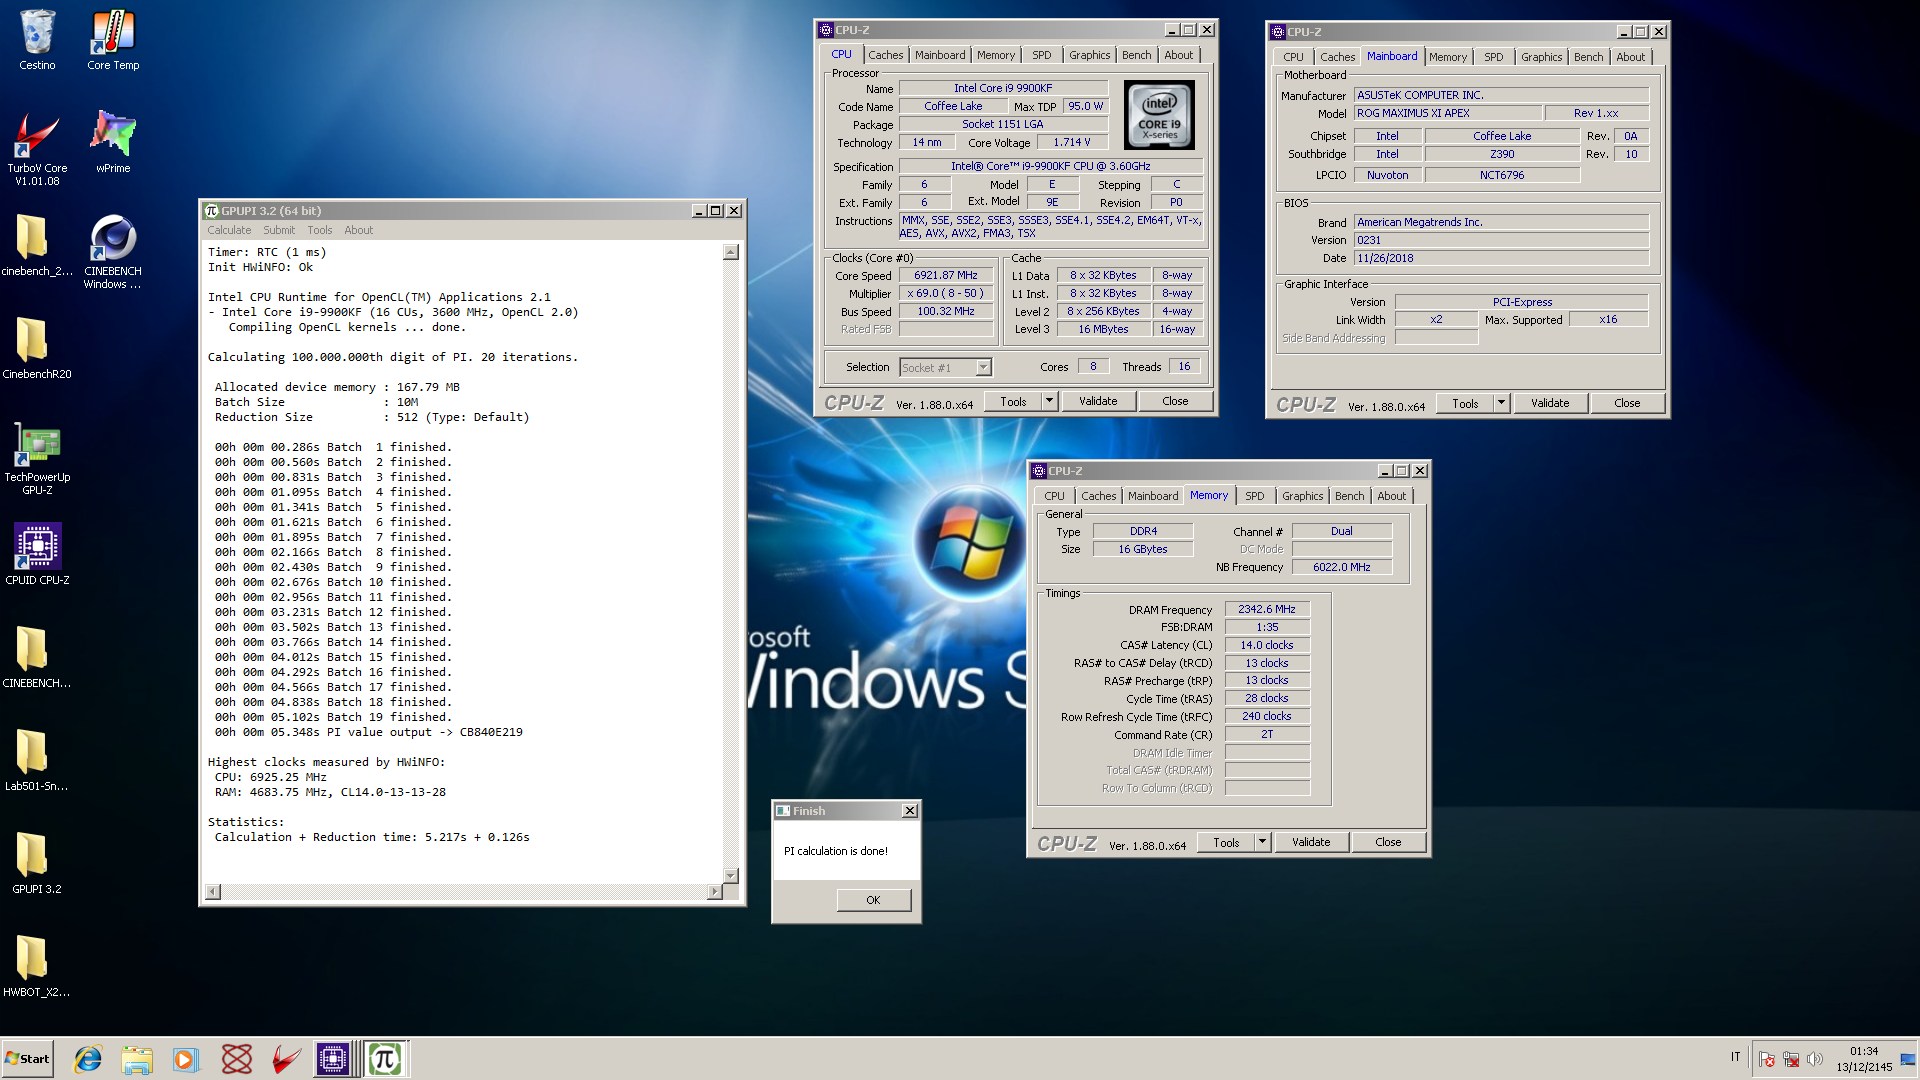The width and height of the screenshot is (1920, 1080).
Task: Click the Core Voltage value 1.714 V
Action: [x=1072, y=142]
